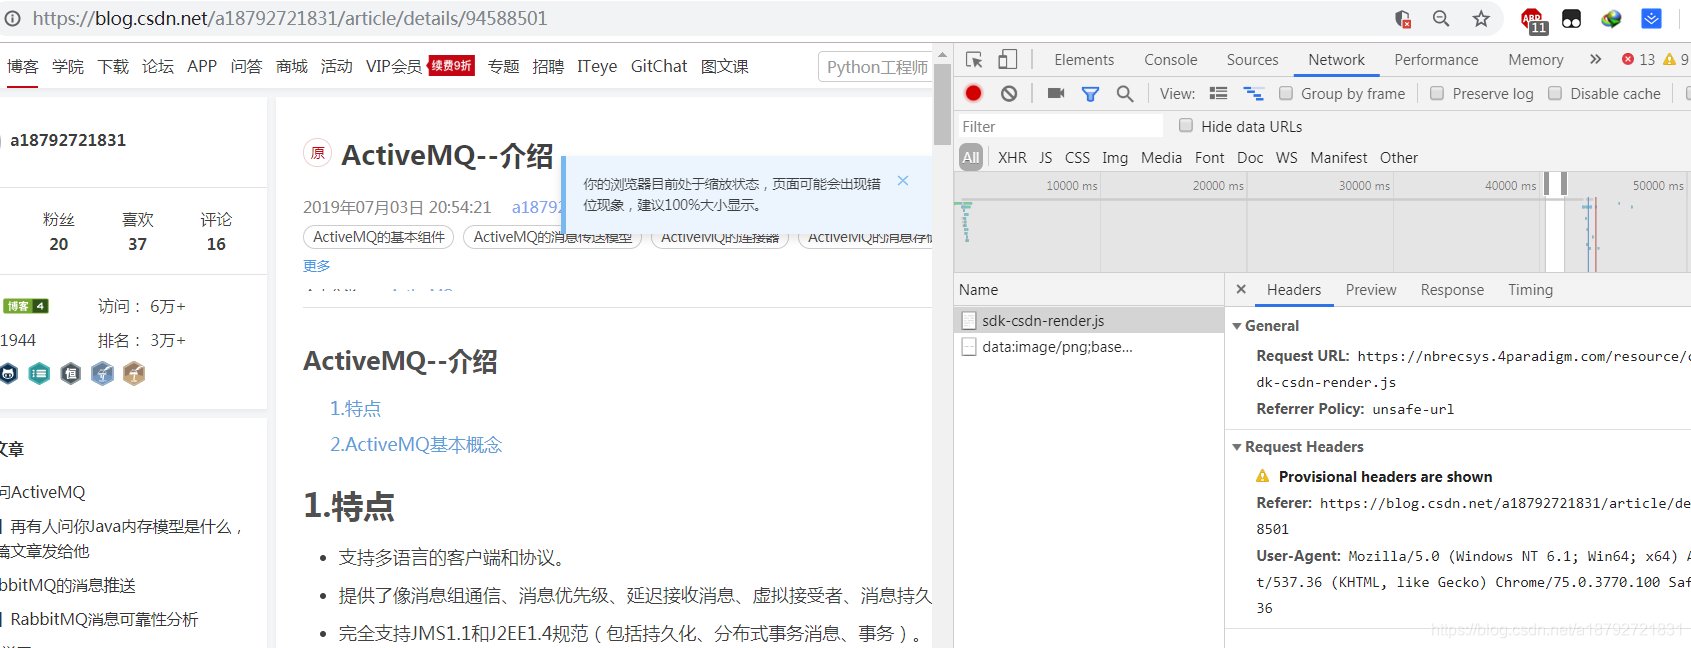Click the teal list medal badge
The height and width of the screenshot is (648, 1691).
[x=39, y=373]
